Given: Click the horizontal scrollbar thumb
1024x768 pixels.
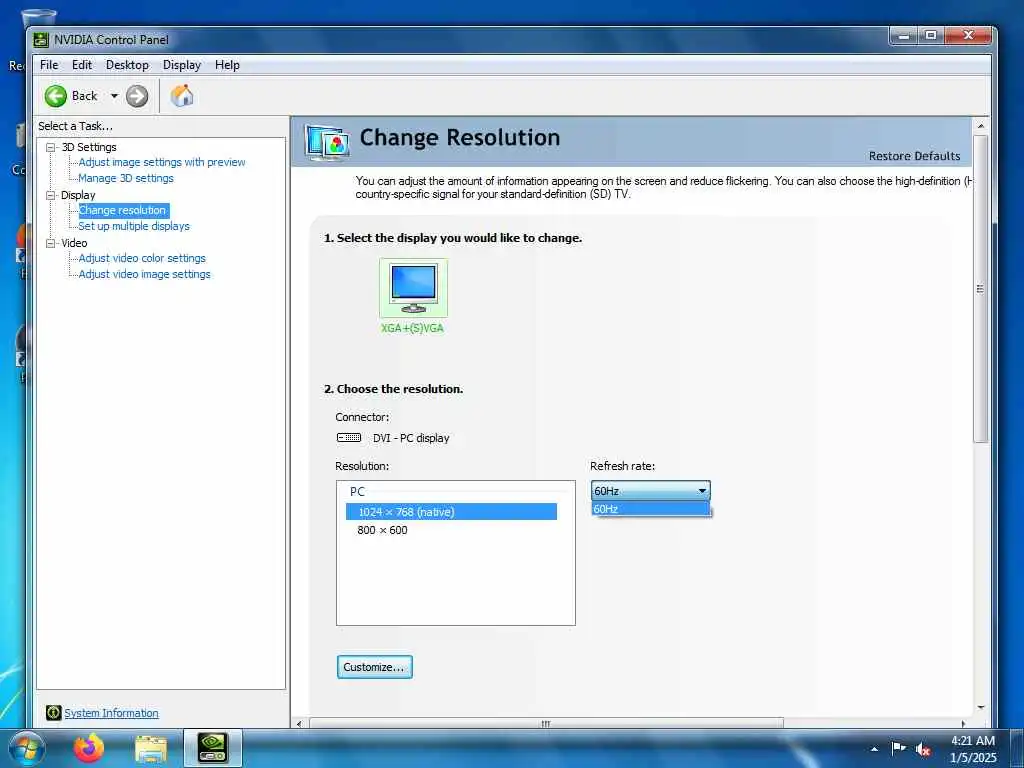Looking at the screenshot, I should pyautogui.click(x=546, y=723).
